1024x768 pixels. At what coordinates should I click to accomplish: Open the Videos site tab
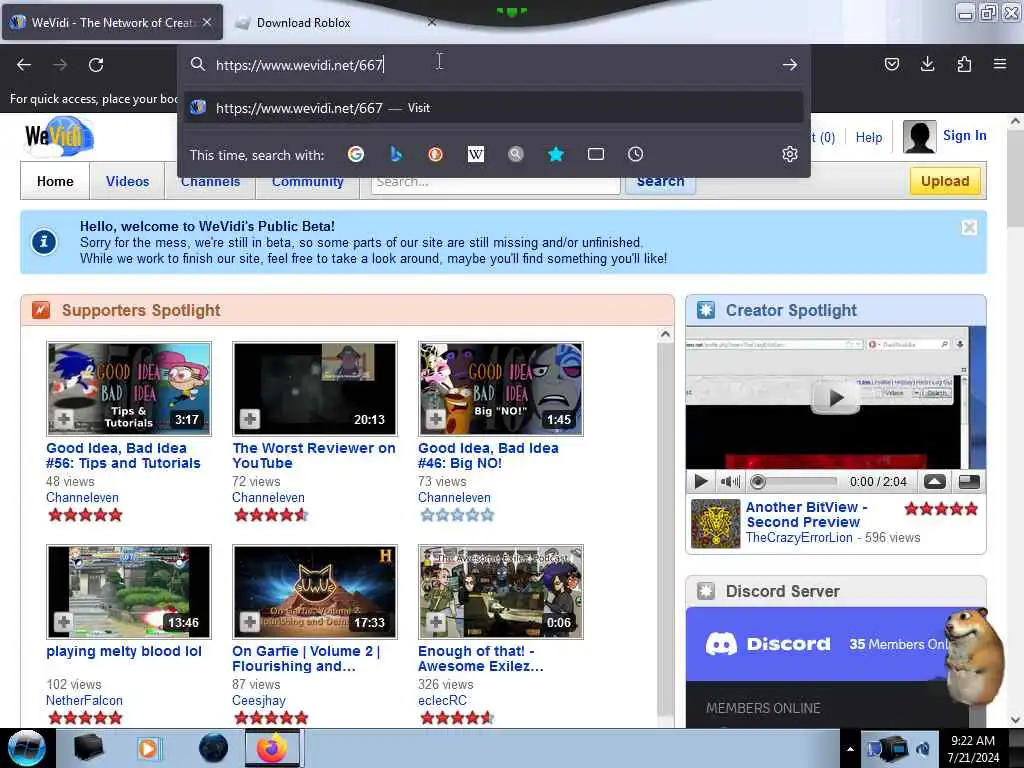(127, 181)
